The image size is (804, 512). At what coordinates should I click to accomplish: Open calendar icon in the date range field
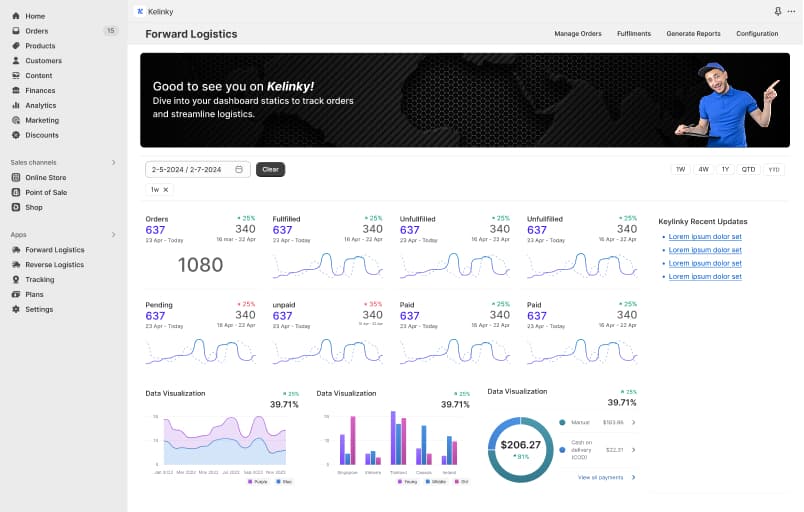239,170
